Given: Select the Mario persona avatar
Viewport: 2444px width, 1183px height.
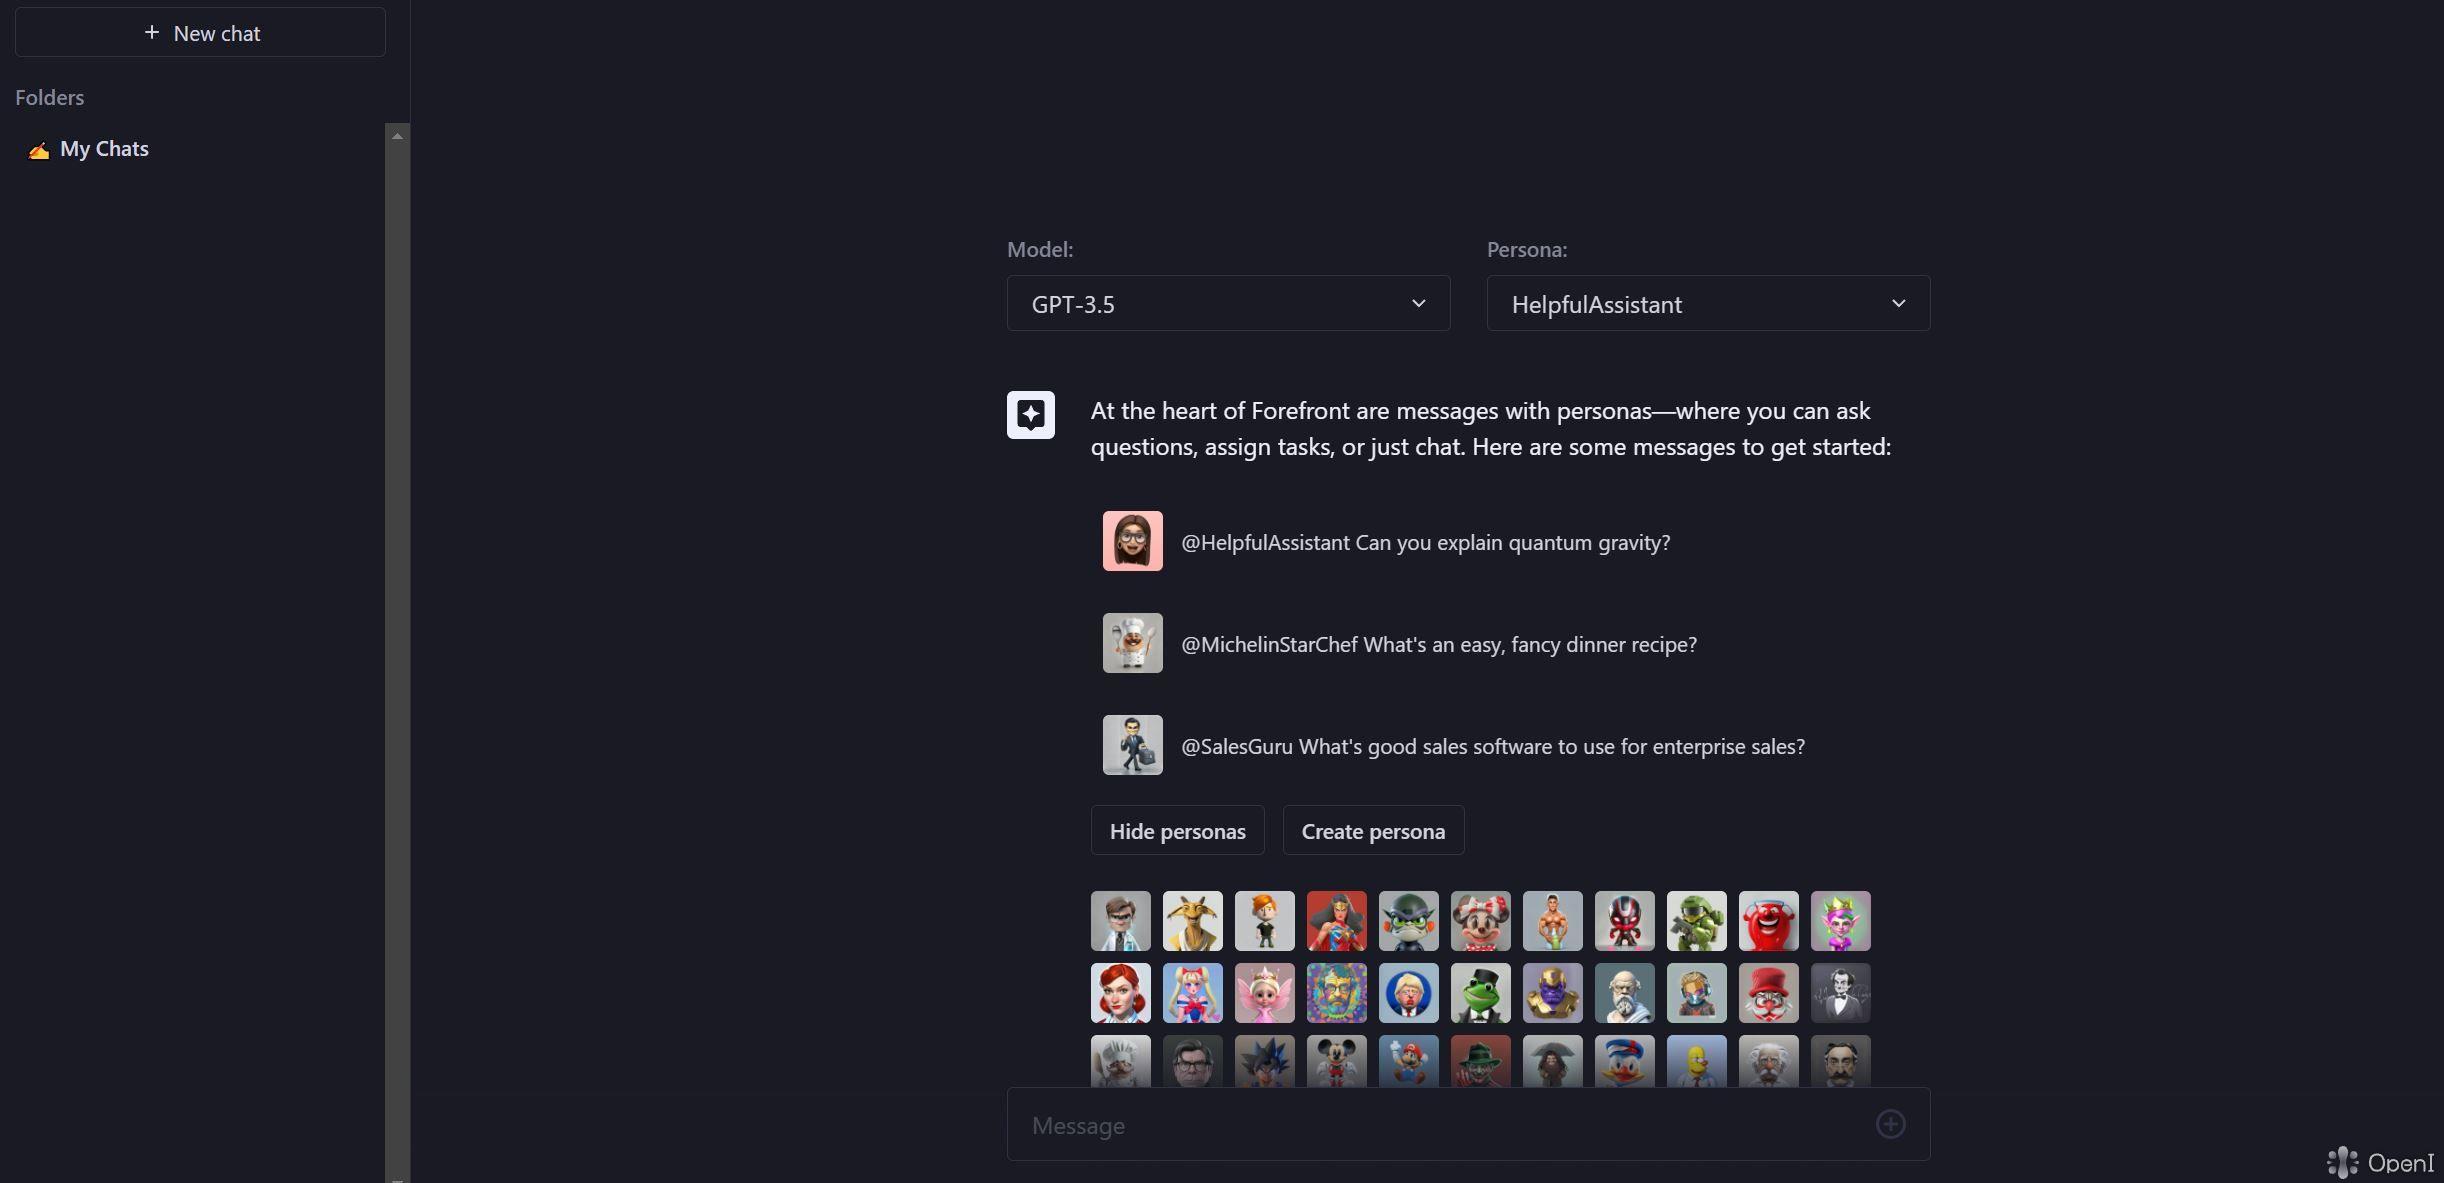Looking at the screenshot, I should [x=1408, y=1061].
